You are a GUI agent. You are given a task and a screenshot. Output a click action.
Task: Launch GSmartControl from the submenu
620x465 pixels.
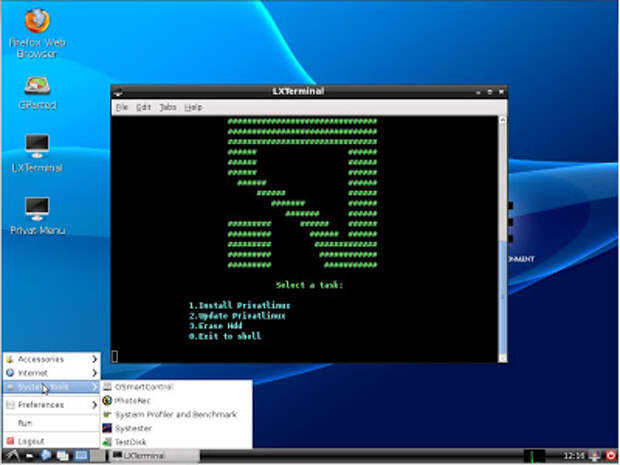[177, 387]
